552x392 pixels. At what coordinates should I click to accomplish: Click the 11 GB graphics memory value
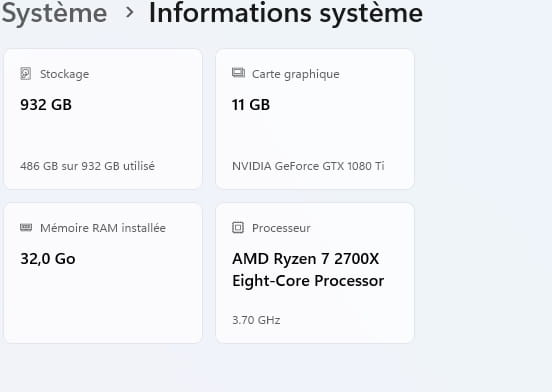pos(251,105)
